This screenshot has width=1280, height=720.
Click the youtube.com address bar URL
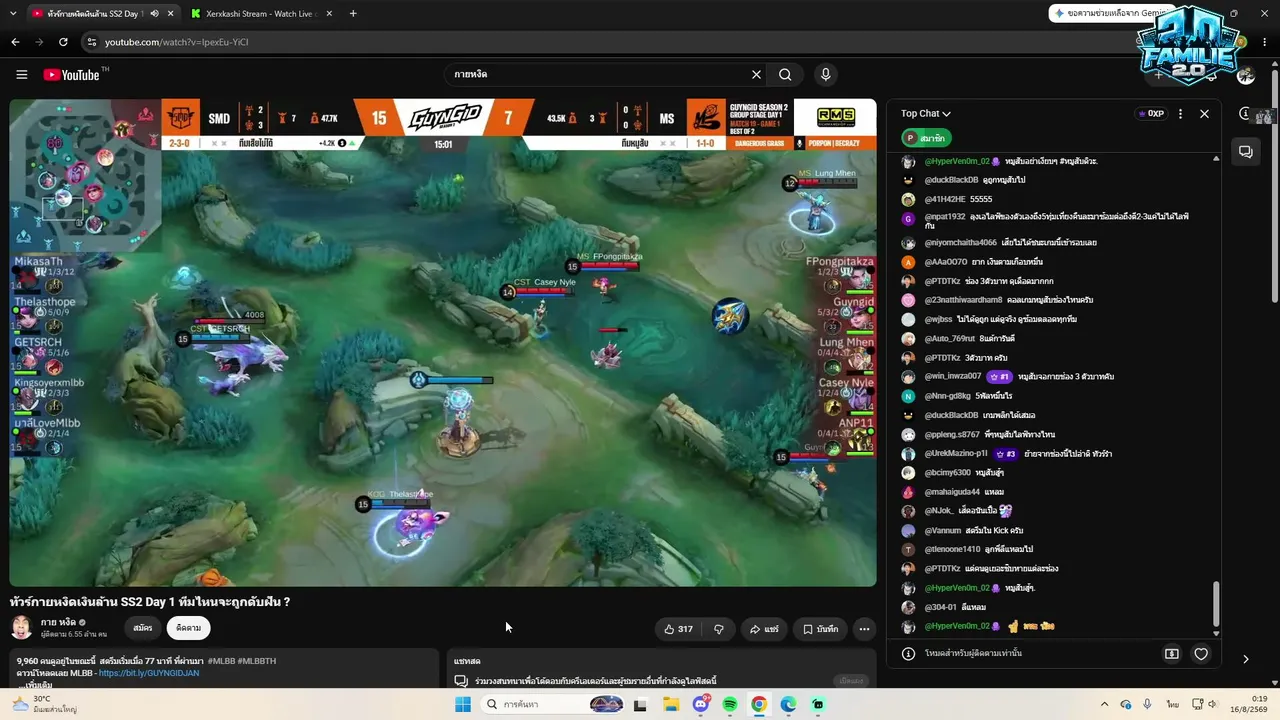(176, 42)
